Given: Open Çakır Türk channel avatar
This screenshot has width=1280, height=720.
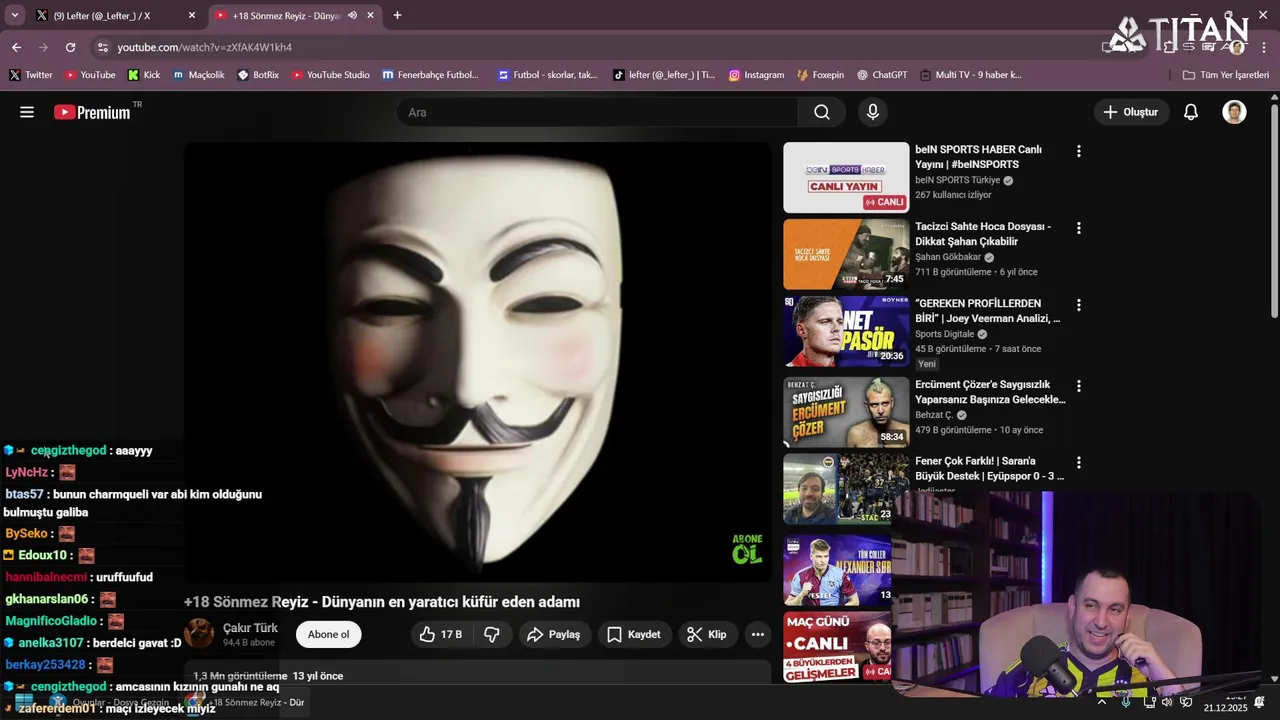Looking at the screenshot, I should click(x=199, y=633).
